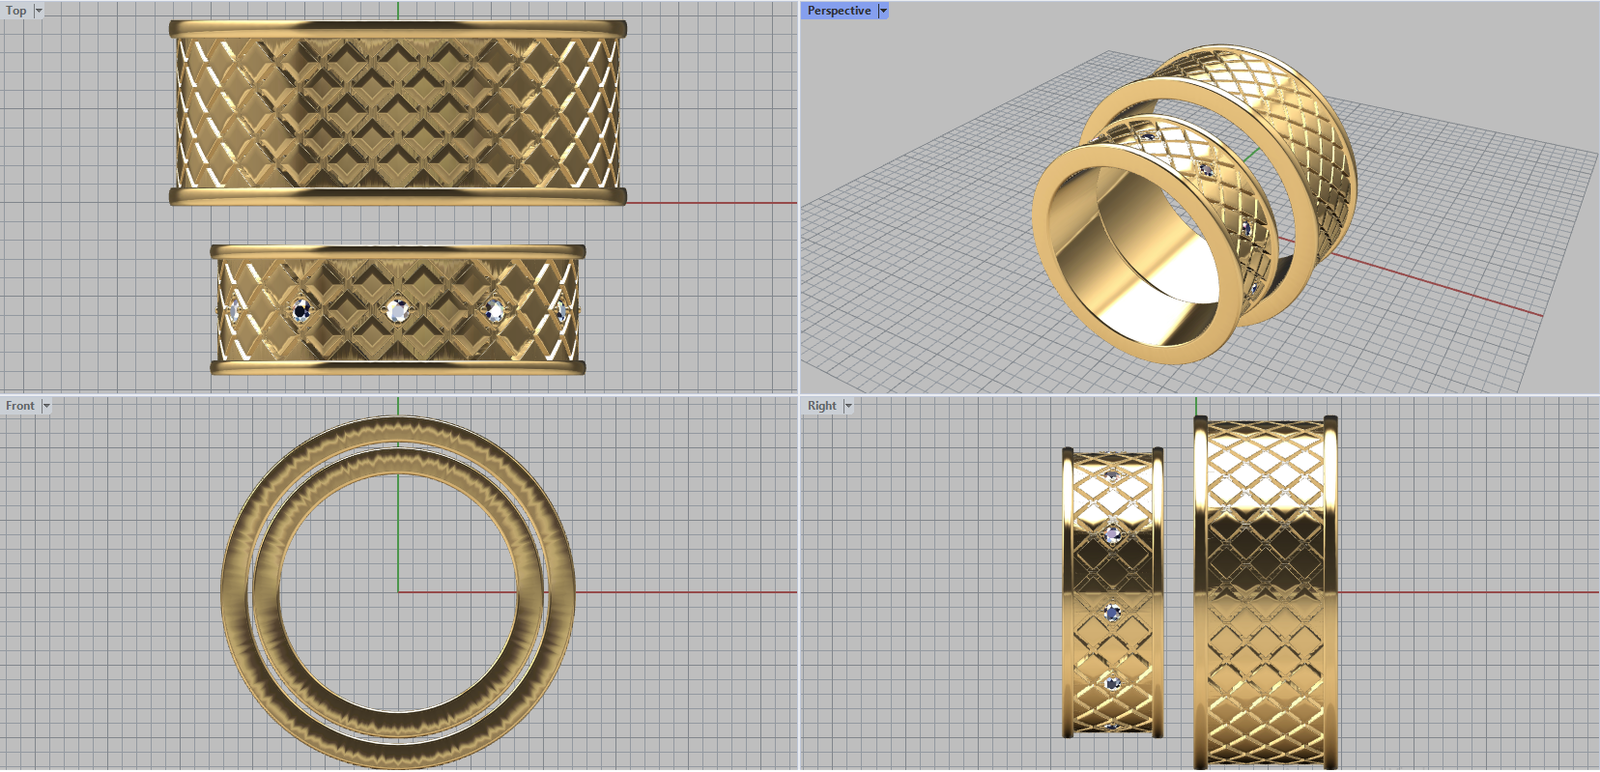Pick the dark blue gemstone in Top view
Screen dimensions: 1600x772
pyautogui.click(x=301, y=311)
